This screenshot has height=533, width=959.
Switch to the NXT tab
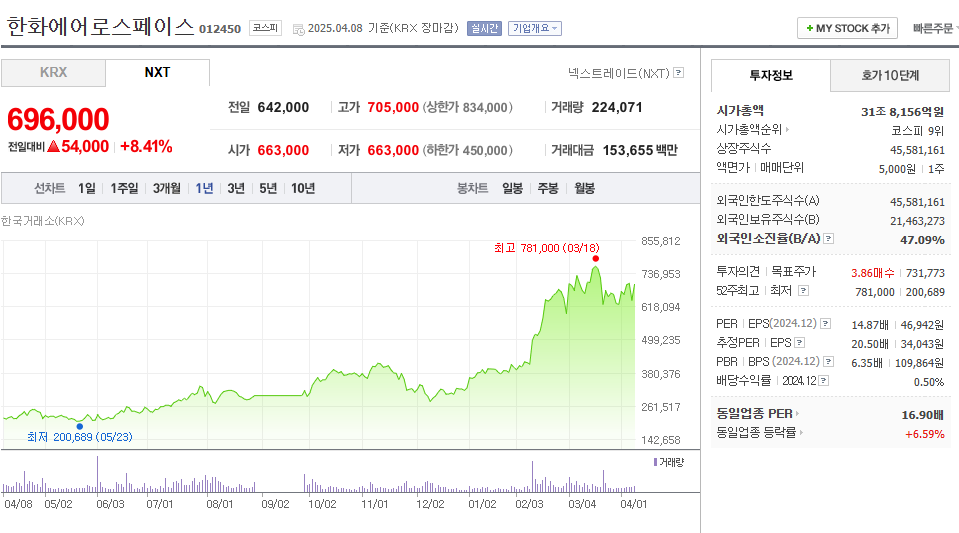click(157, 73)
